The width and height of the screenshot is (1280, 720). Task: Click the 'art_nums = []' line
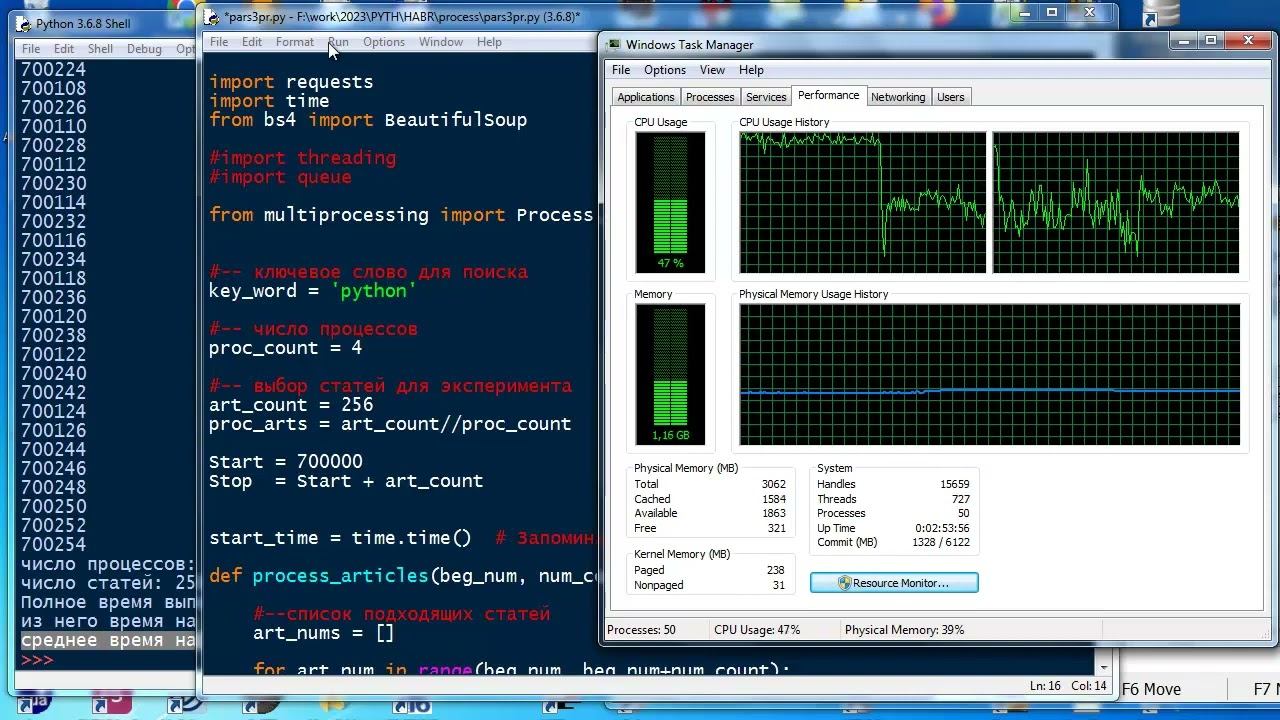[324, 633]
